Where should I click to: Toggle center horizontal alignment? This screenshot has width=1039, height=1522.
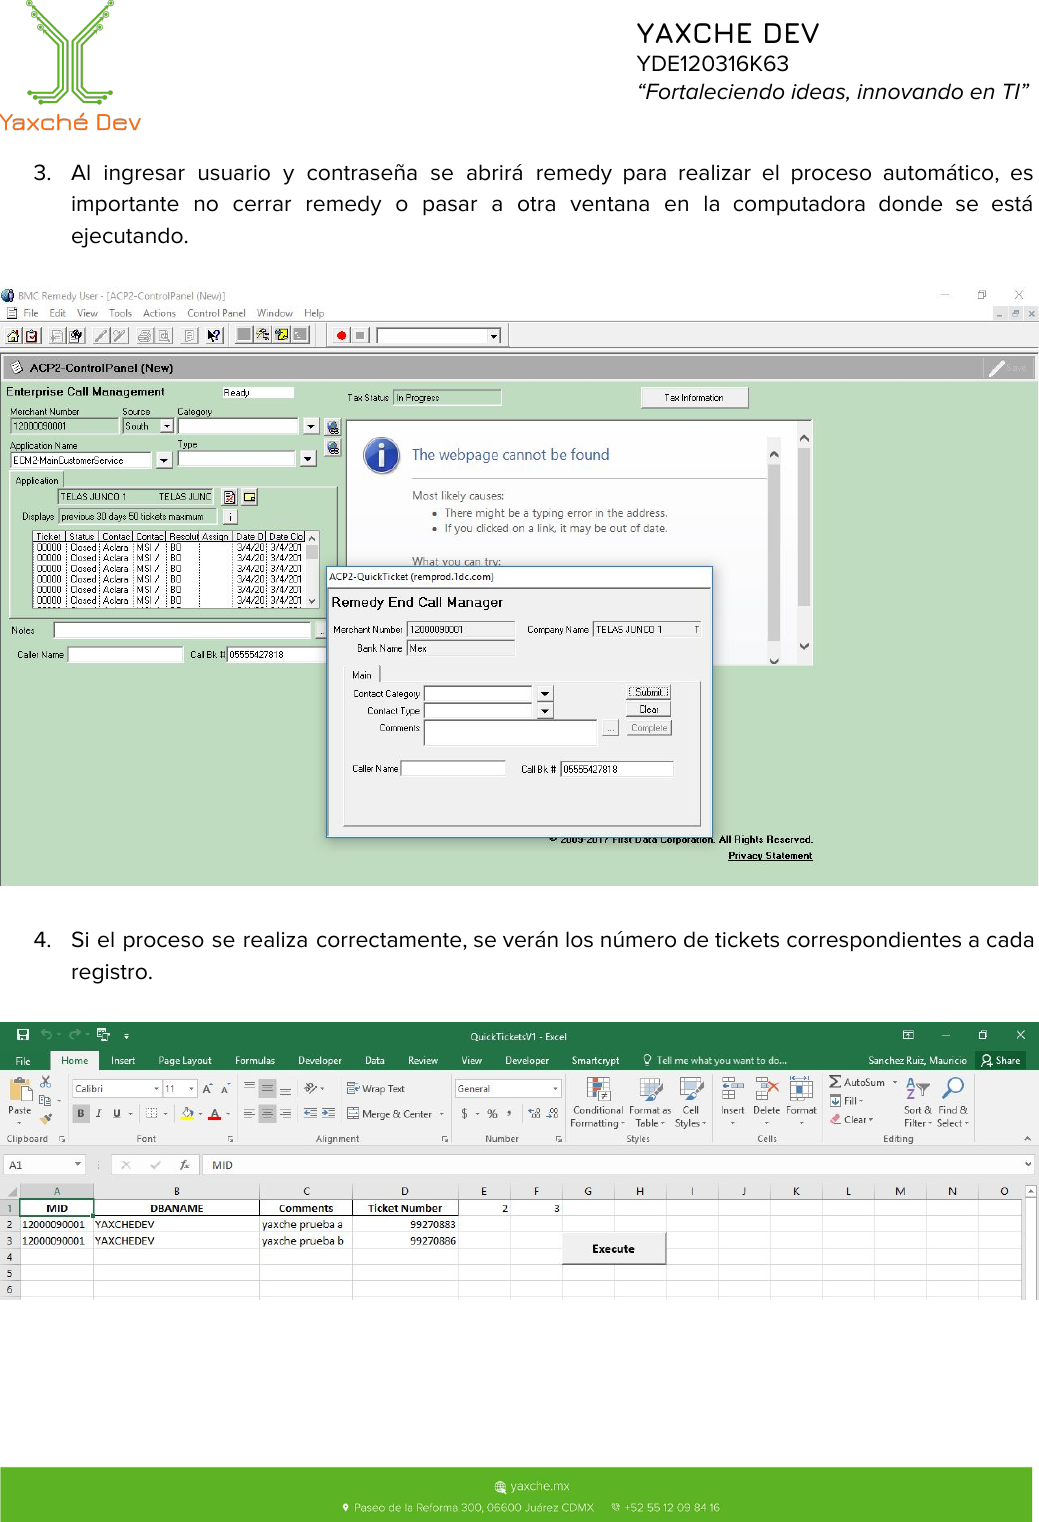[267, 1113]
